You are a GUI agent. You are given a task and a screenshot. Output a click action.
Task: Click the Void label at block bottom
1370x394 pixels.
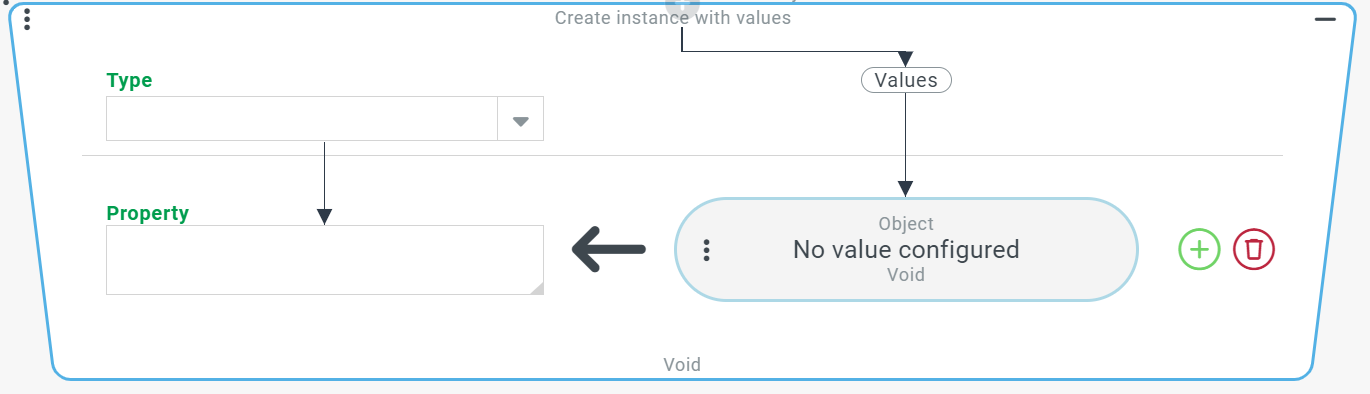click(x=682, y=365)
